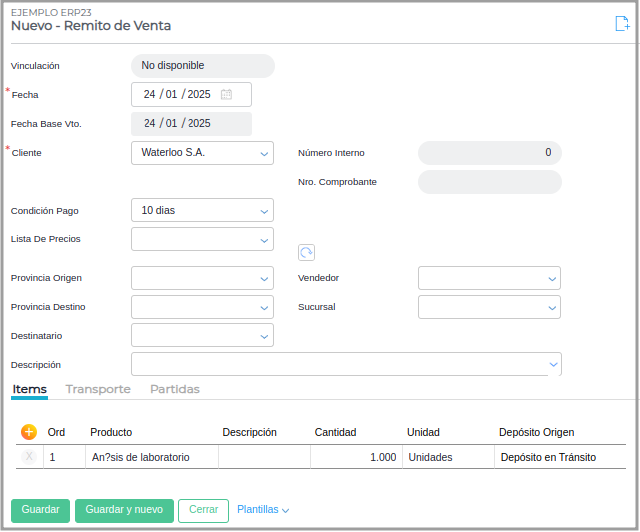Click the Guardar button
This screenshot has width=640, height=532.
click(41, 510)
